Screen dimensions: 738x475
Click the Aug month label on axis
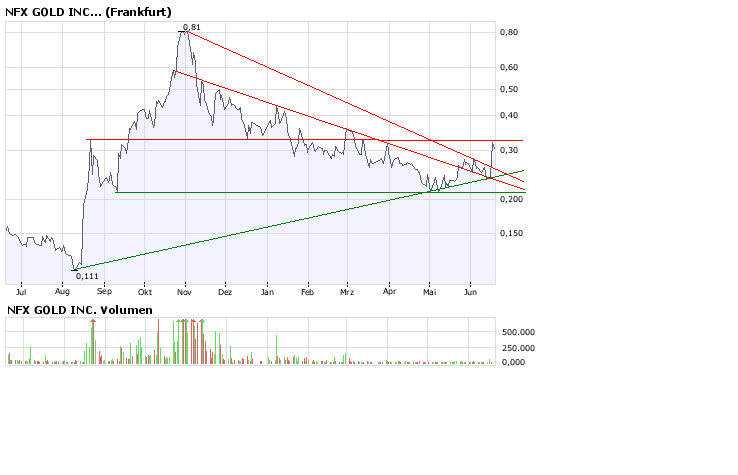tap(63, 293)
